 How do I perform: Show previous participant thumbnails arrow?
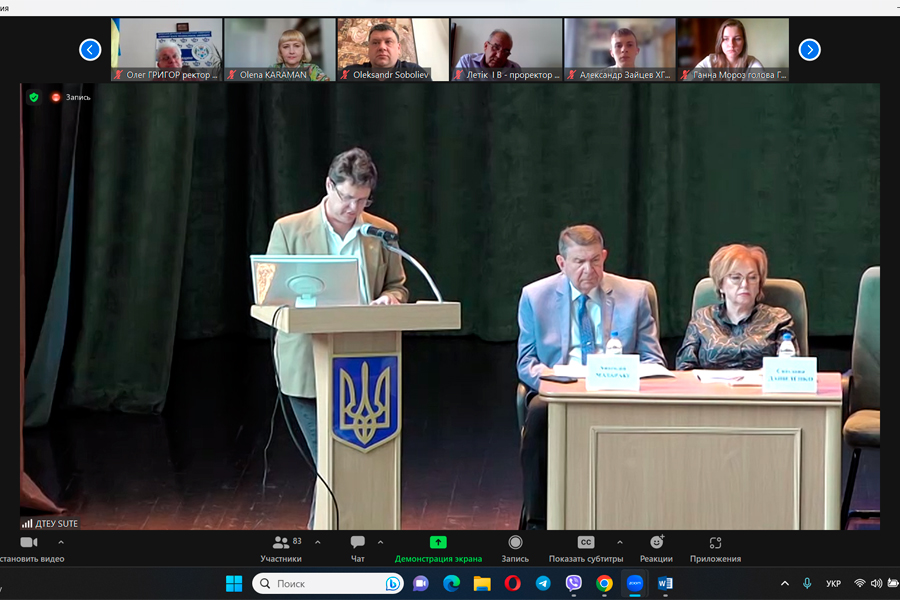click(90, 49)
